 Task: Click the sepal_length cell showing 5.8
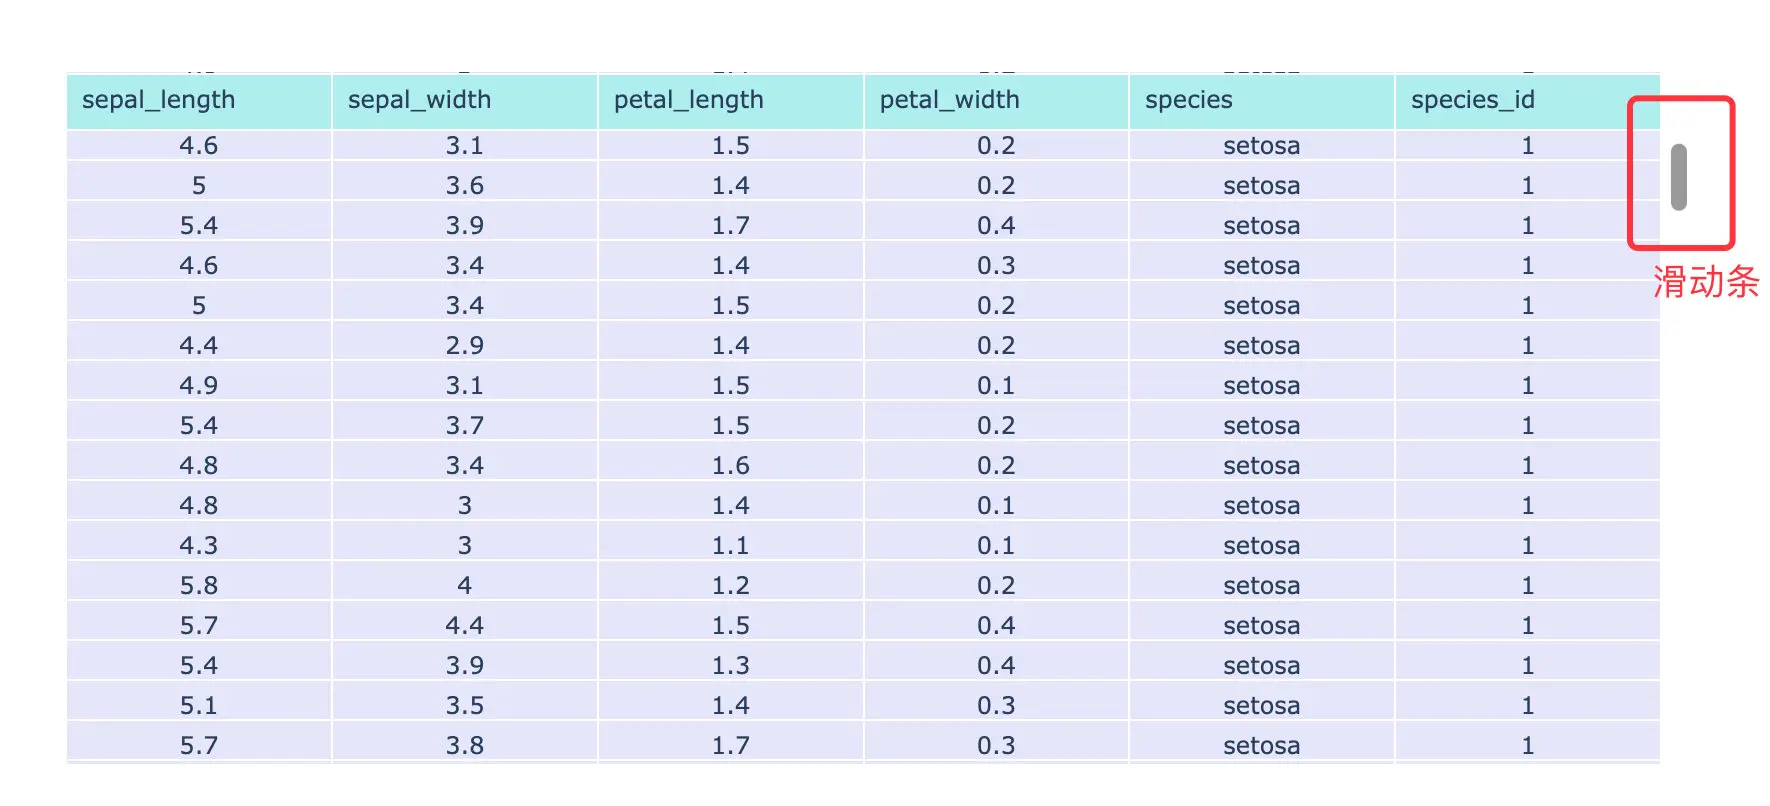(198, 586)
